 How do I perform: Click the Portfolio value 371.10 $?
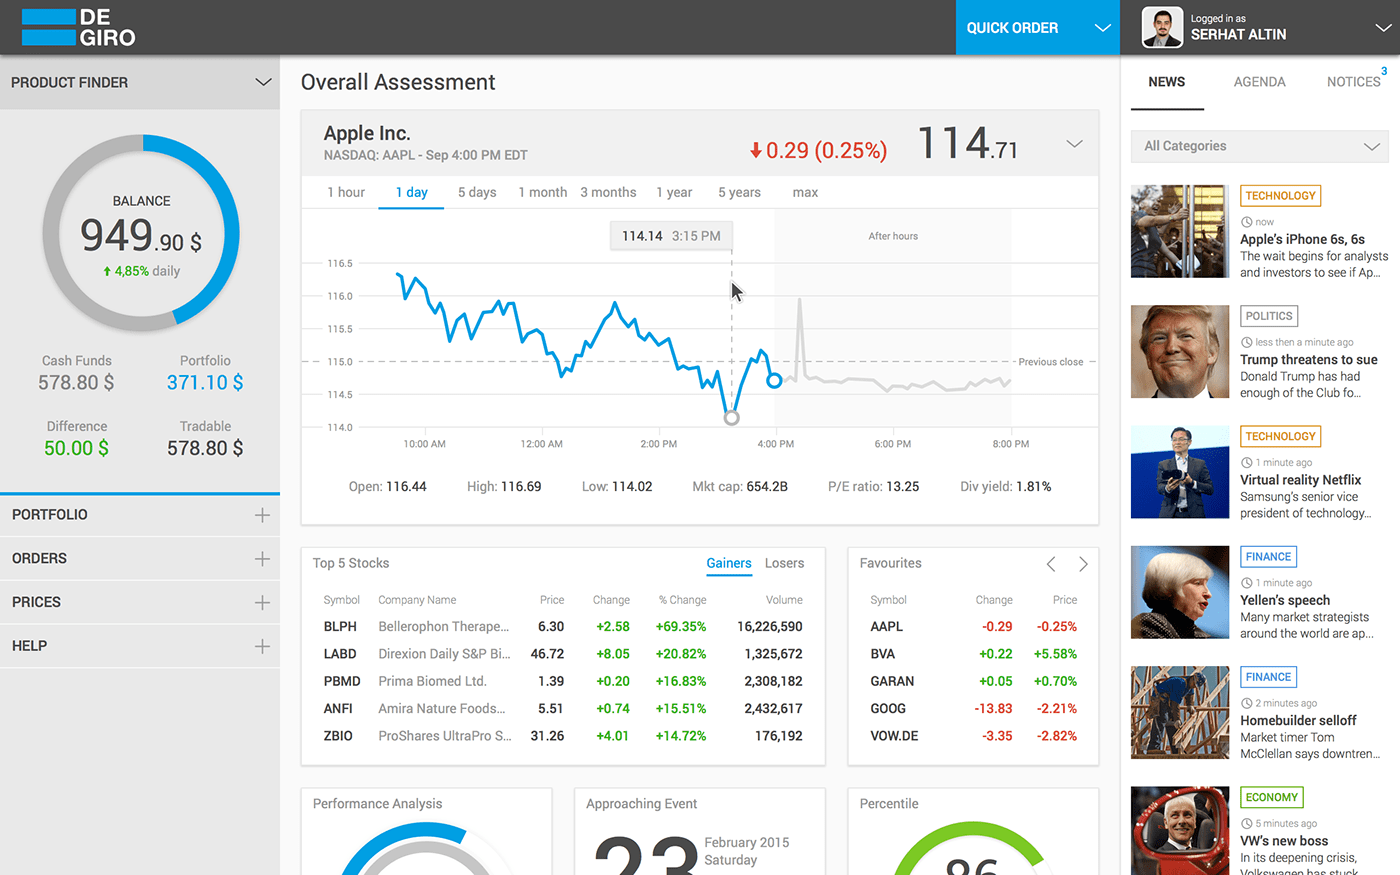[x=205, y=382]
